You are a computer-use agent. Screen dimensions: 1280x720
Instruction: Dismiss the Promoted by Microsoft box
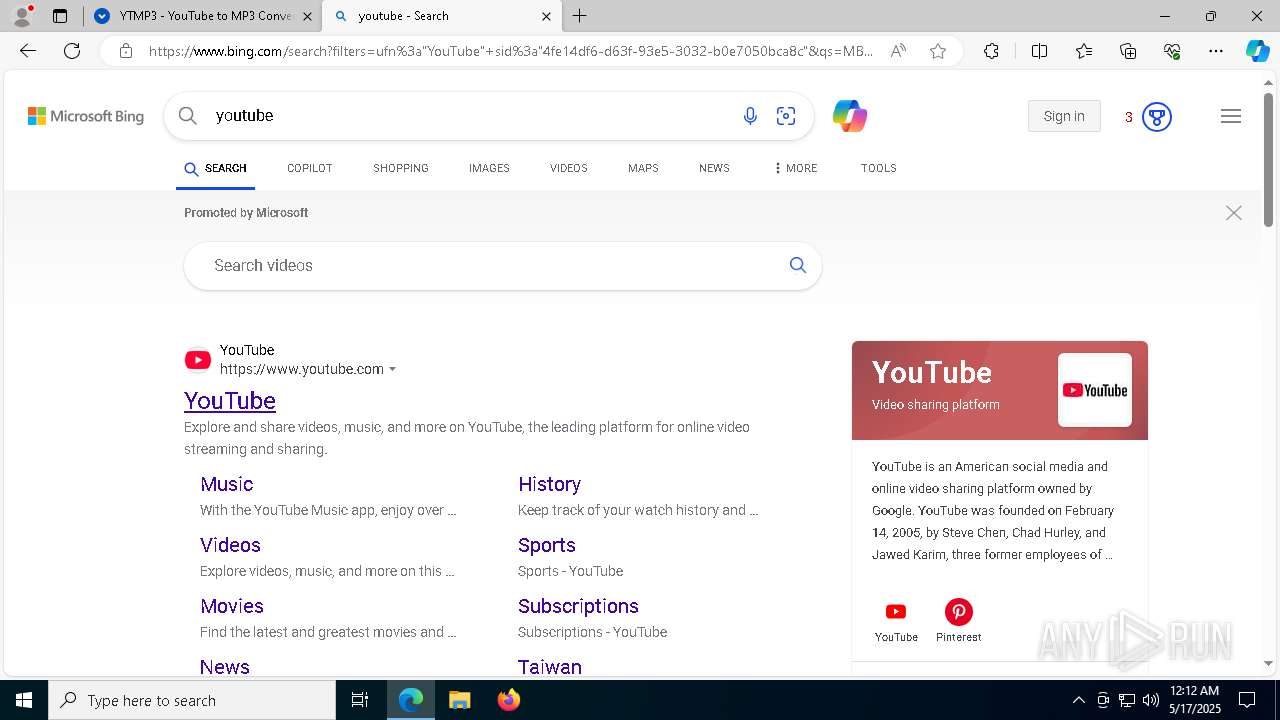coord(1234,213)
